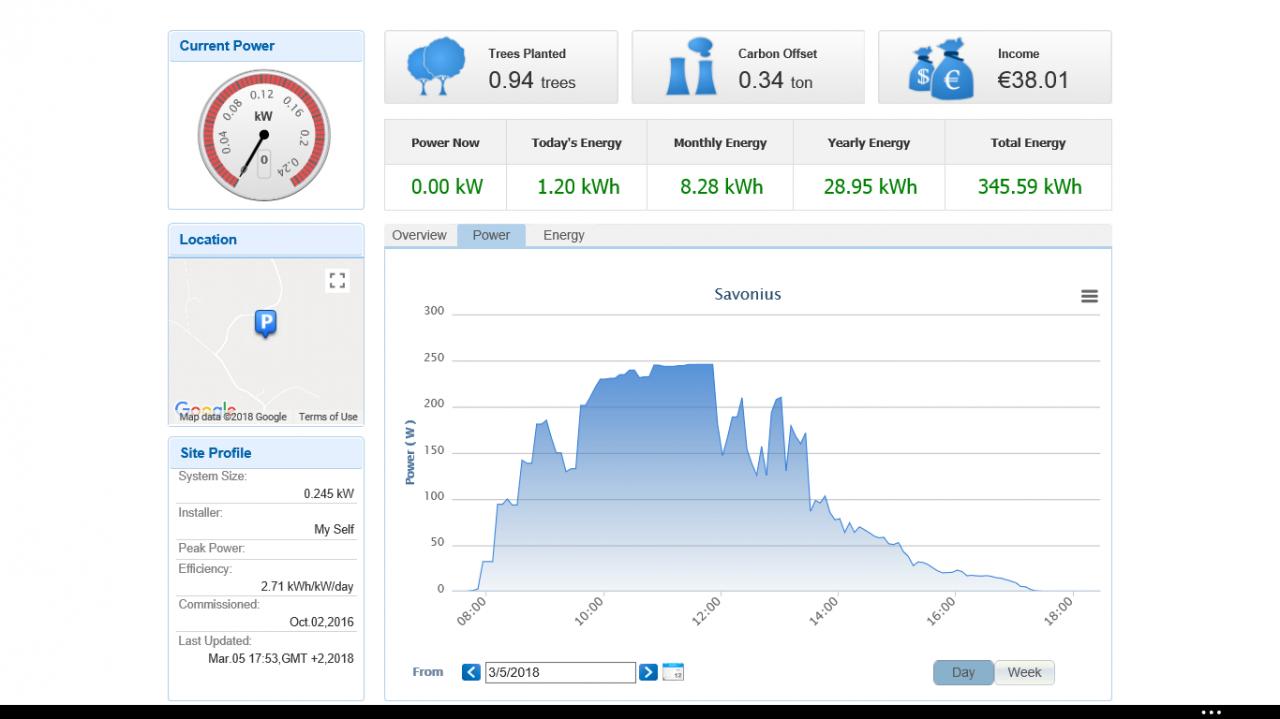Click the blue P map marker
The width and height of the screenshot is (1280, 719).
click(265, 324)
